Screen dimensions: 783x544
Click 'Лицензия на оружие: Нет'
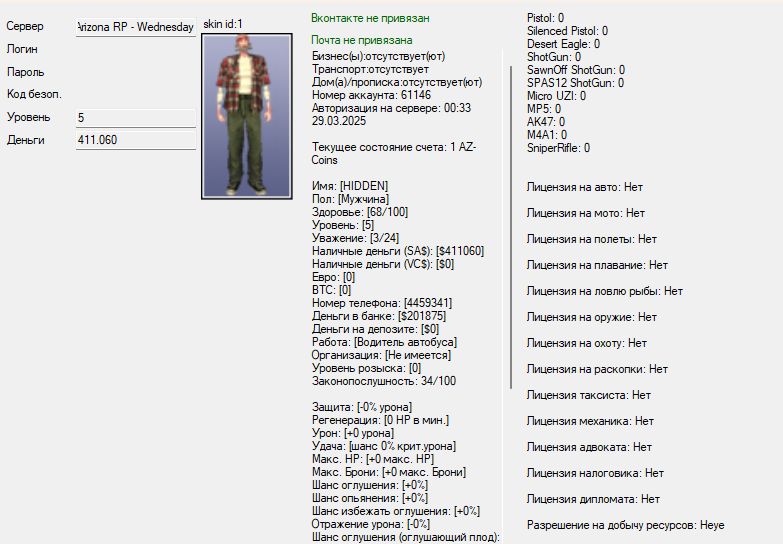tap(592, 317)
